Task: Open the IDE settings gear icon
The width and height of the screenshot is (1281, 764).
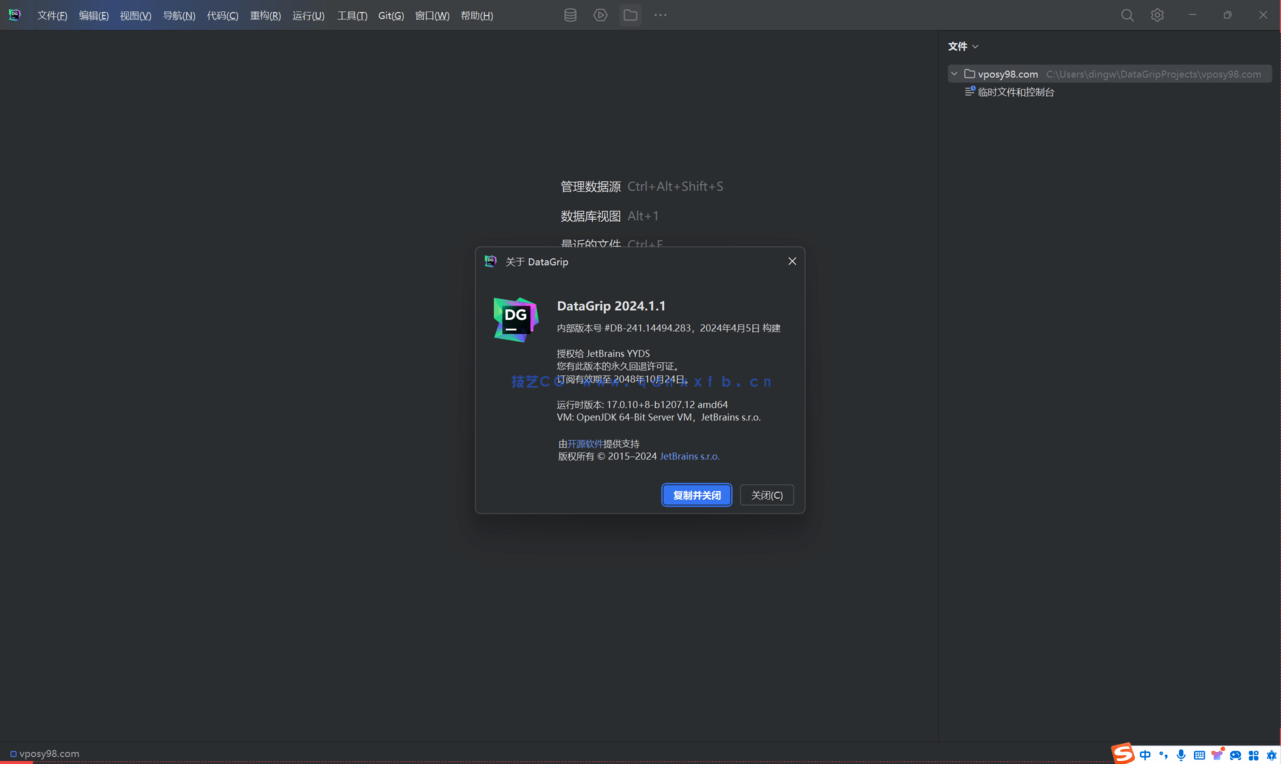Action: [x=1157, y=15]
